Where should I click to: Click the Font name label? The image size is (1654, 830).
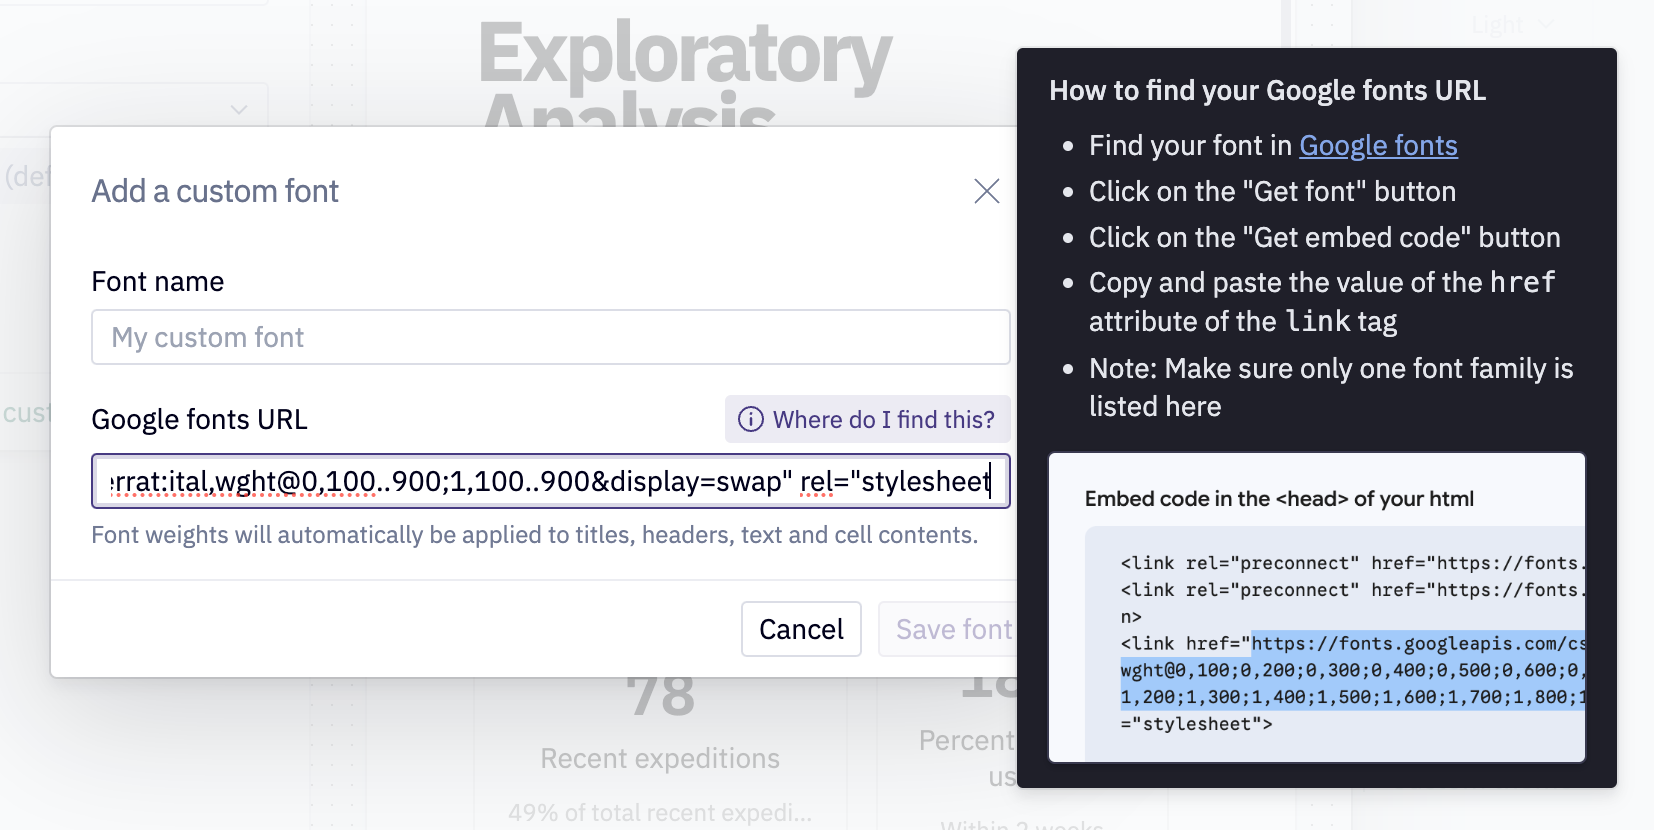[157, 282]
